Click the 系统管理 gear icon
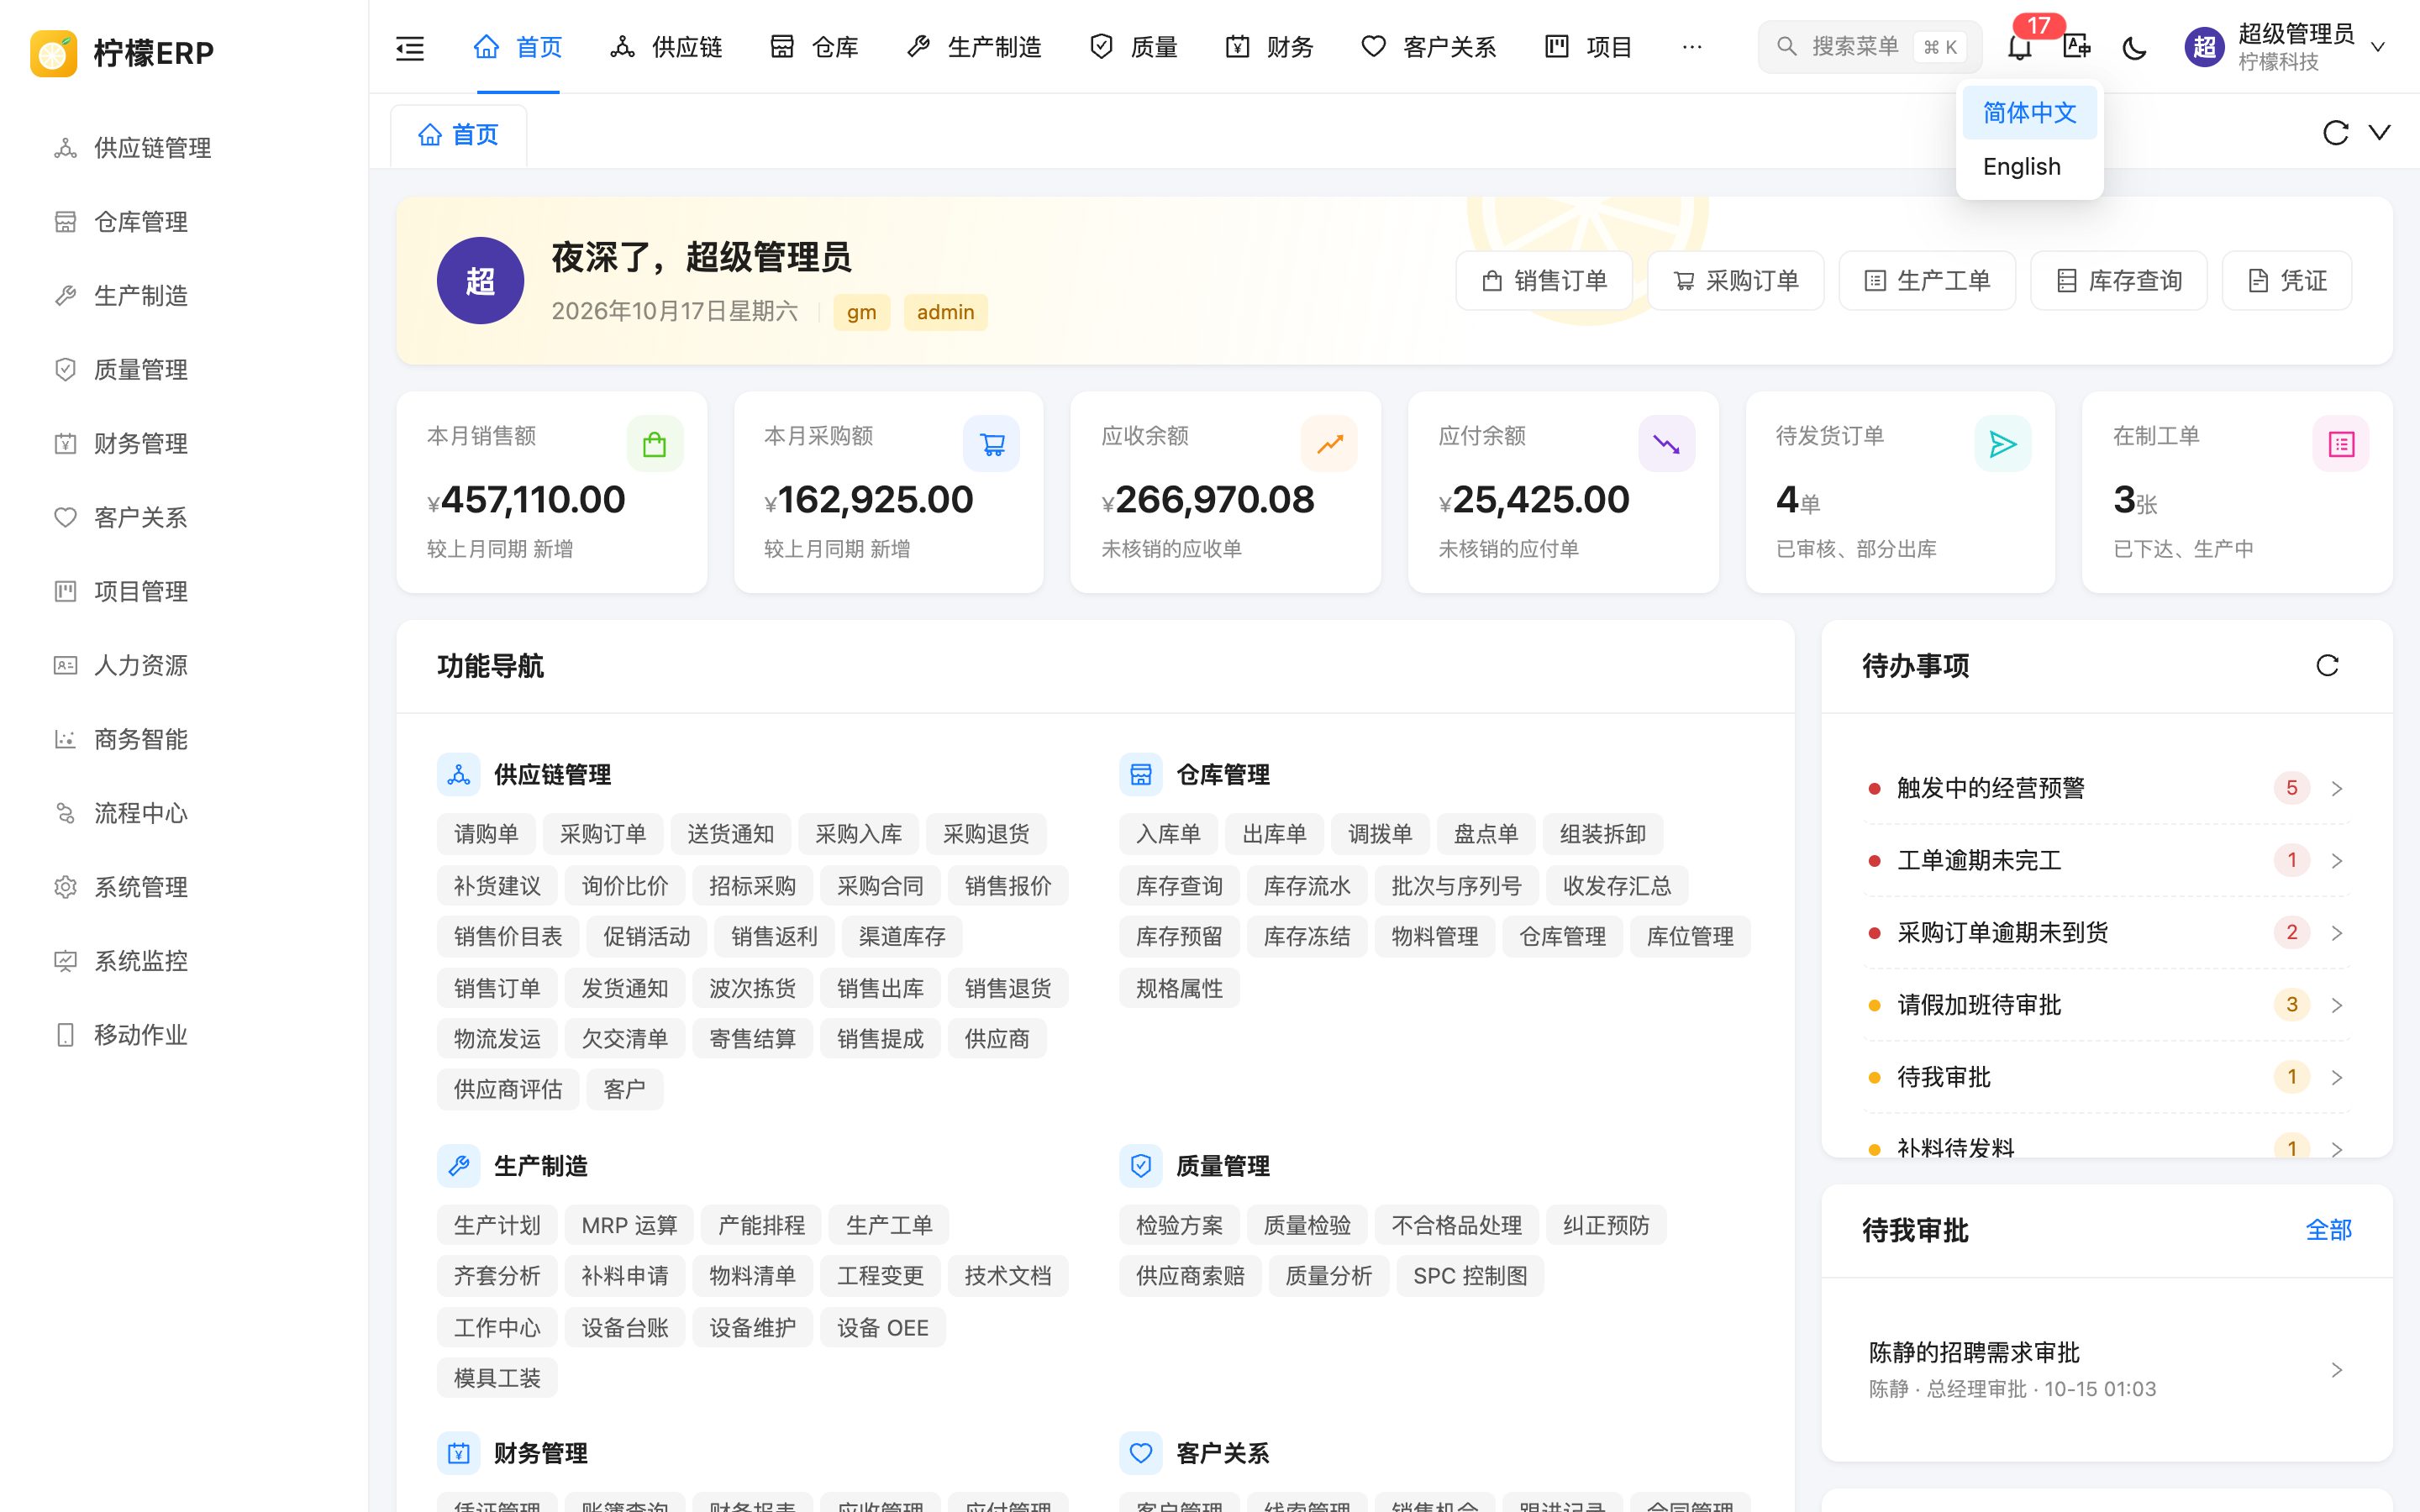 (65, 887)
